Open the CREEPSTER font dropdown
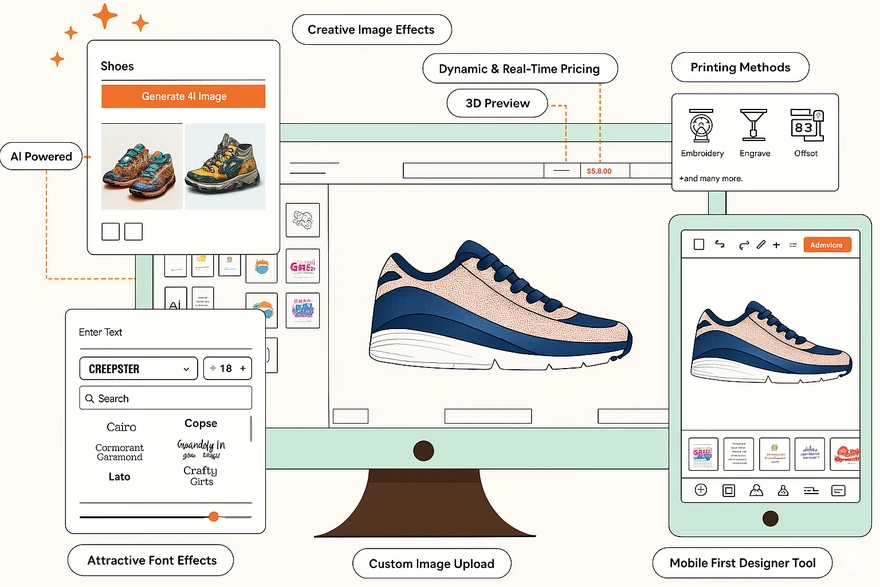880x587 pixels. [138, 368]
